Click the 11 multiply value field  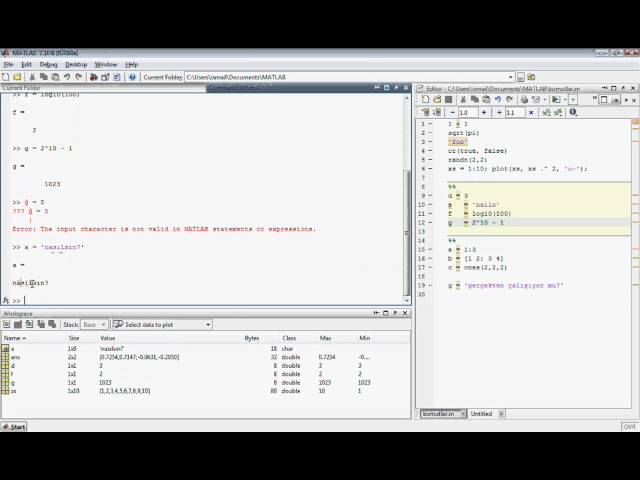pyautogui.click(x=515, y=112)
